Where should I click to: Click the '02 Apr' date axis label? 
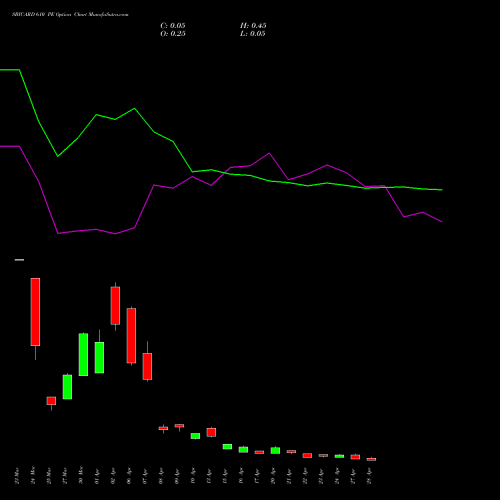pyautogui.click(x=113, y=476)
